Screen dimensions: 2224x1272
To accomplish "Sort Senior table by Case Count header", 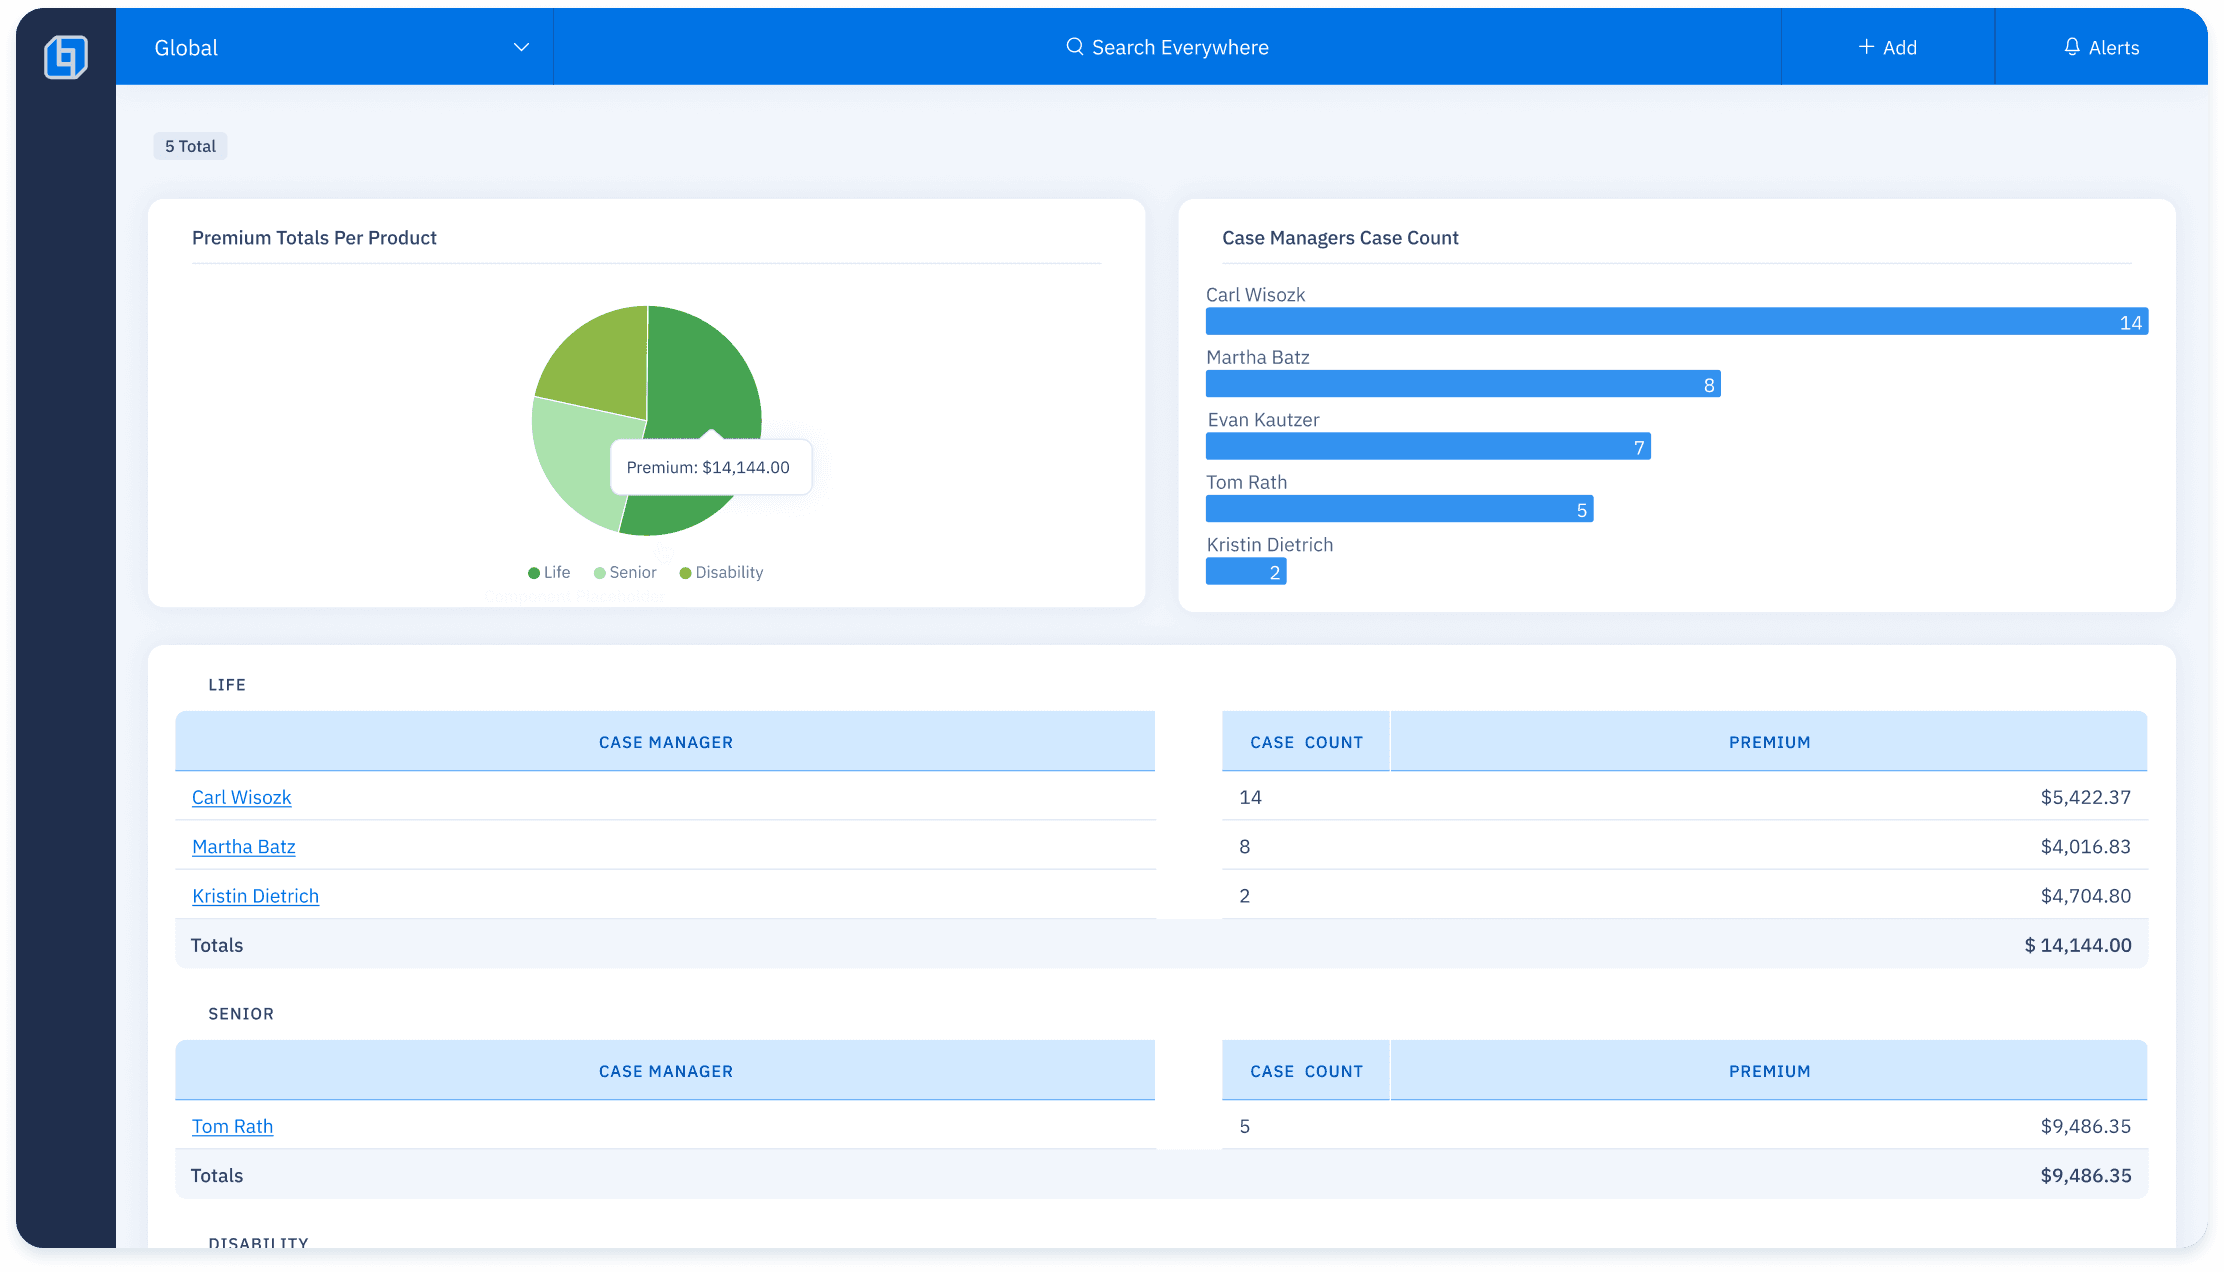I will click(x=1305, y=1071).
